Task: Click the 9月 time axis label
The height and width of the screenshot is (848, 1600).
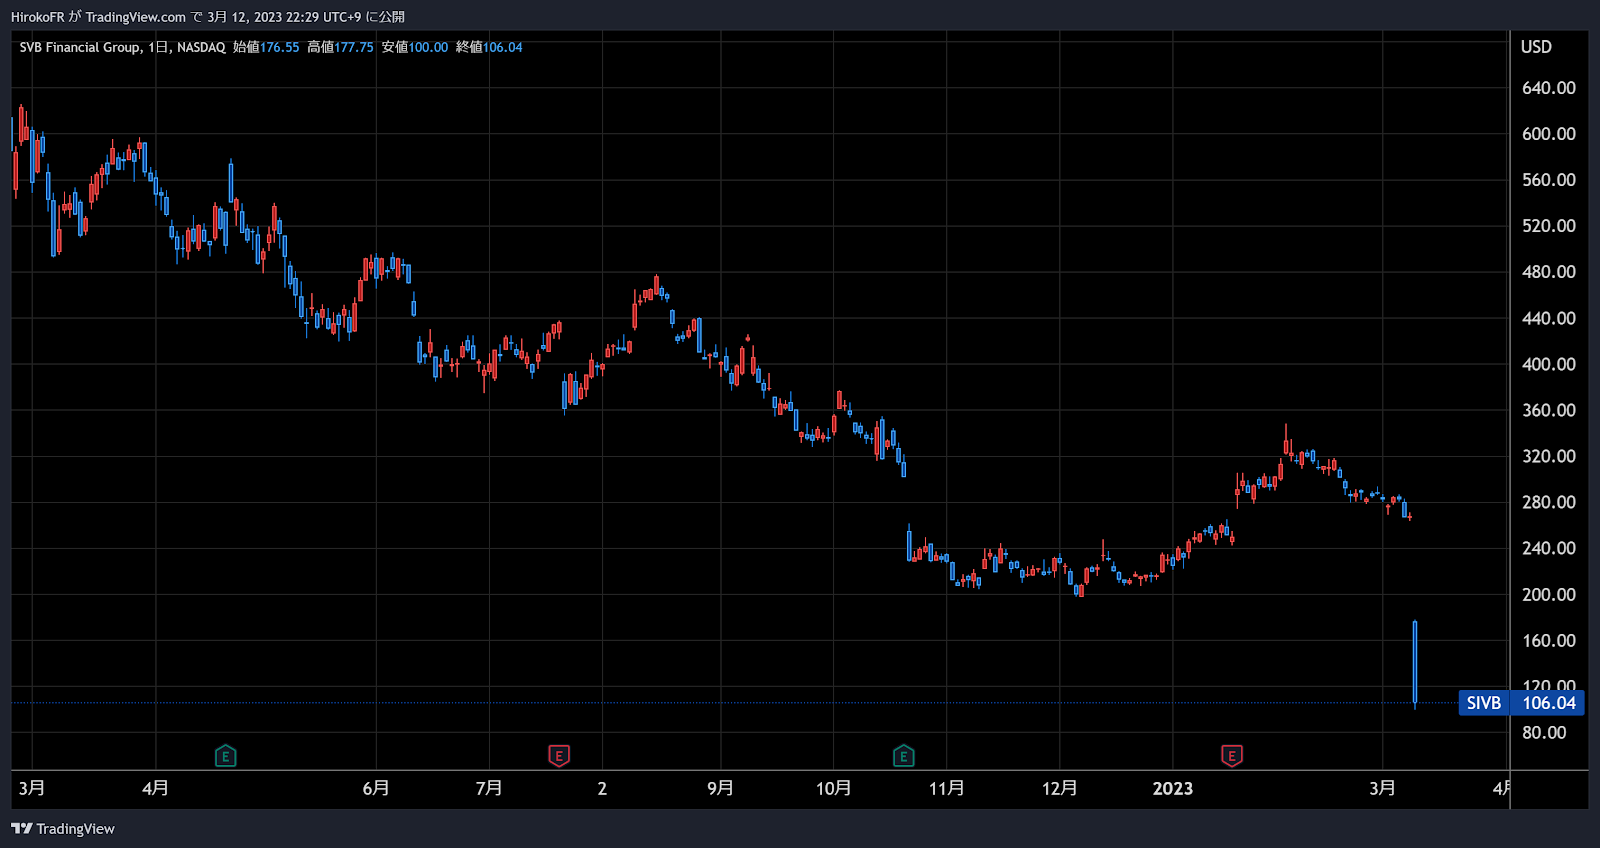Action: pos(720,788)
